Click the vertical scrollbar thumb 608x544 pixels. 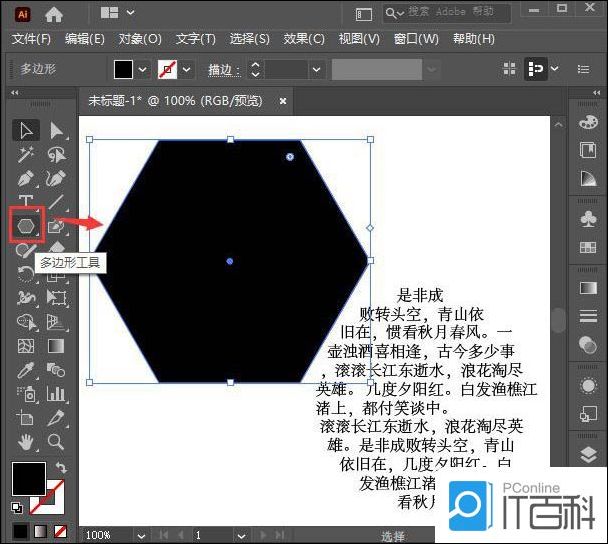[558, 320]
